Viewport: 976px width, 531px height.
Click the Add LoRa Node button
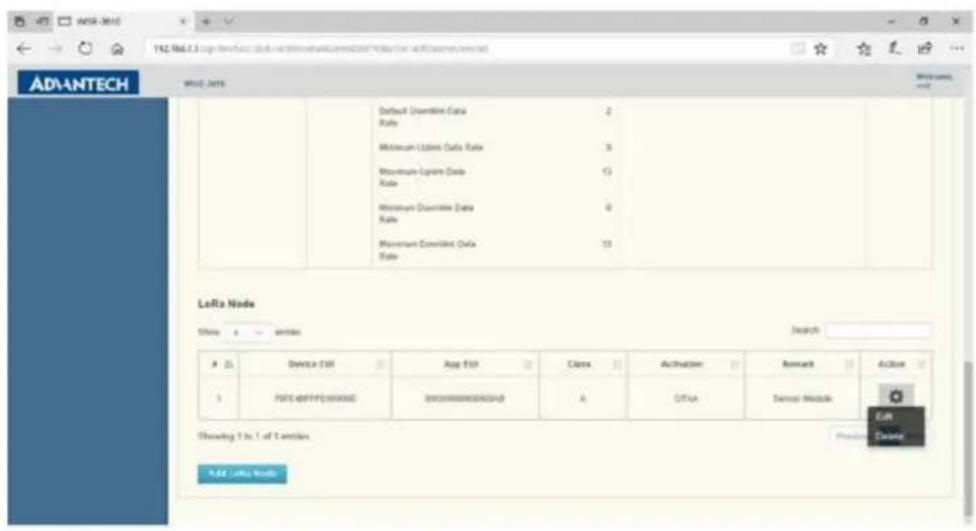click(242, 474)
